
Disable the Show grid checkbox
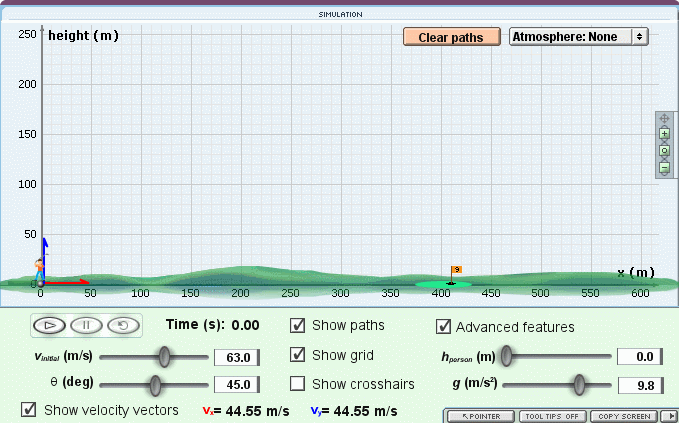tap(298, 355)
